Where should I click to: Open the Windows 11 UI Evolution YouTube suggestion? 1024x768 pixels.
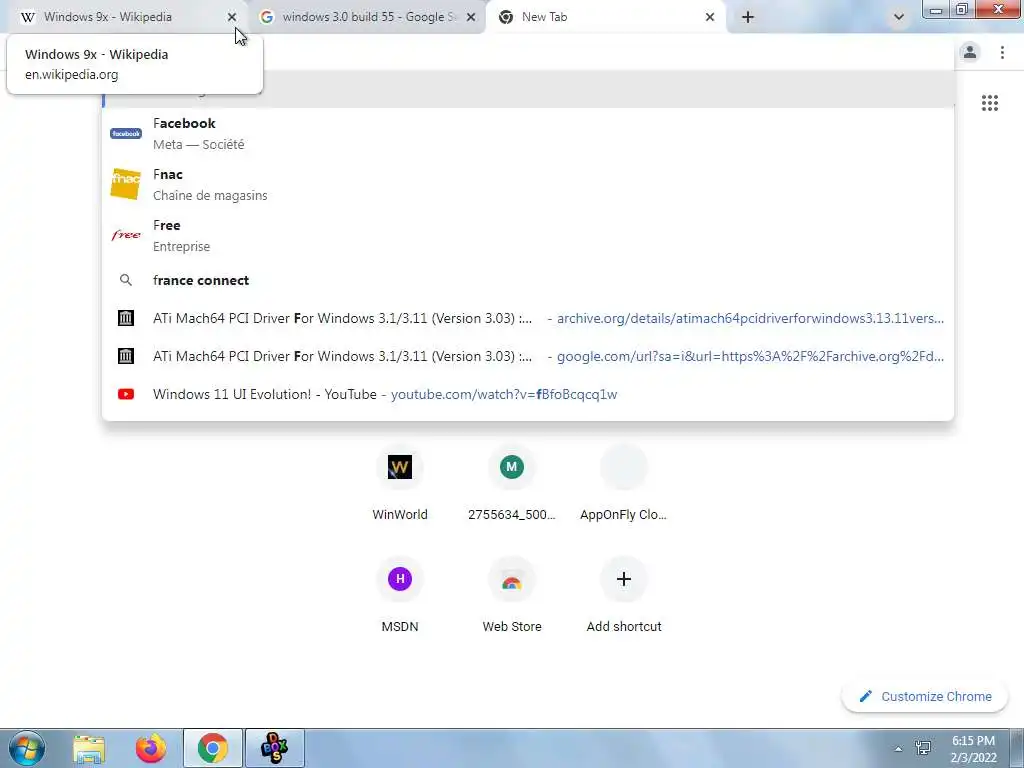pyautogui.click(x=528, y=394)
